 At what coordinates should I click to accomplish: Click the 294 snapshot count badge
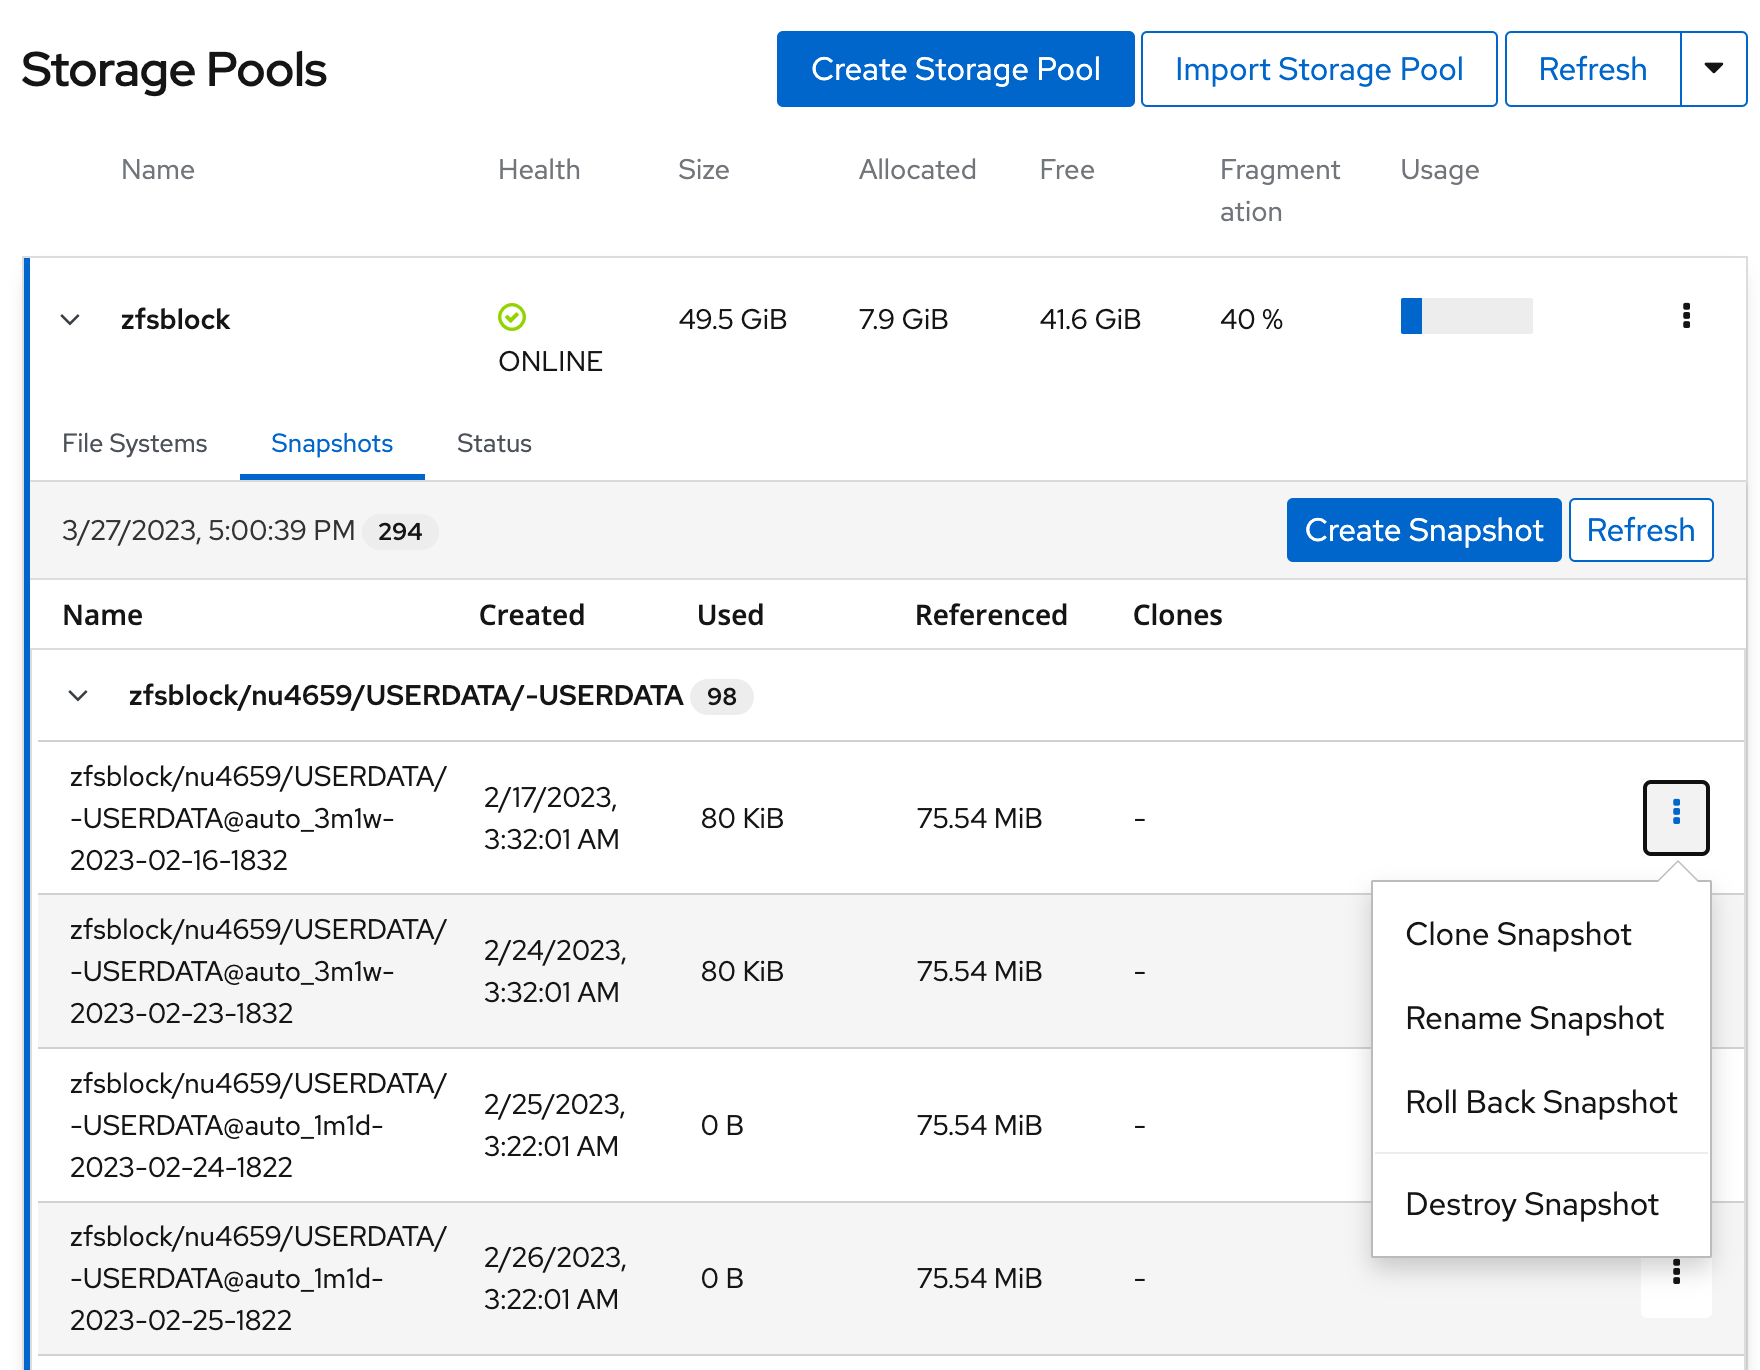click(x=400, y=531)
